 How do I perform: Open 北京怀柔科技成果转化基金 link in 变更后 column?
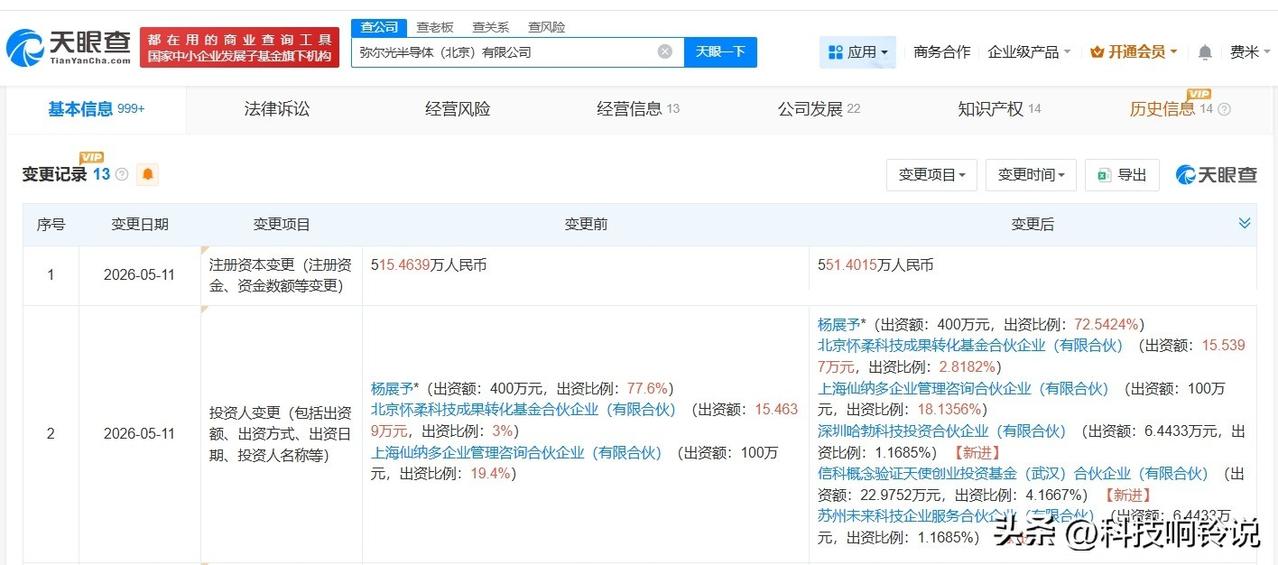tap(970, 345)
